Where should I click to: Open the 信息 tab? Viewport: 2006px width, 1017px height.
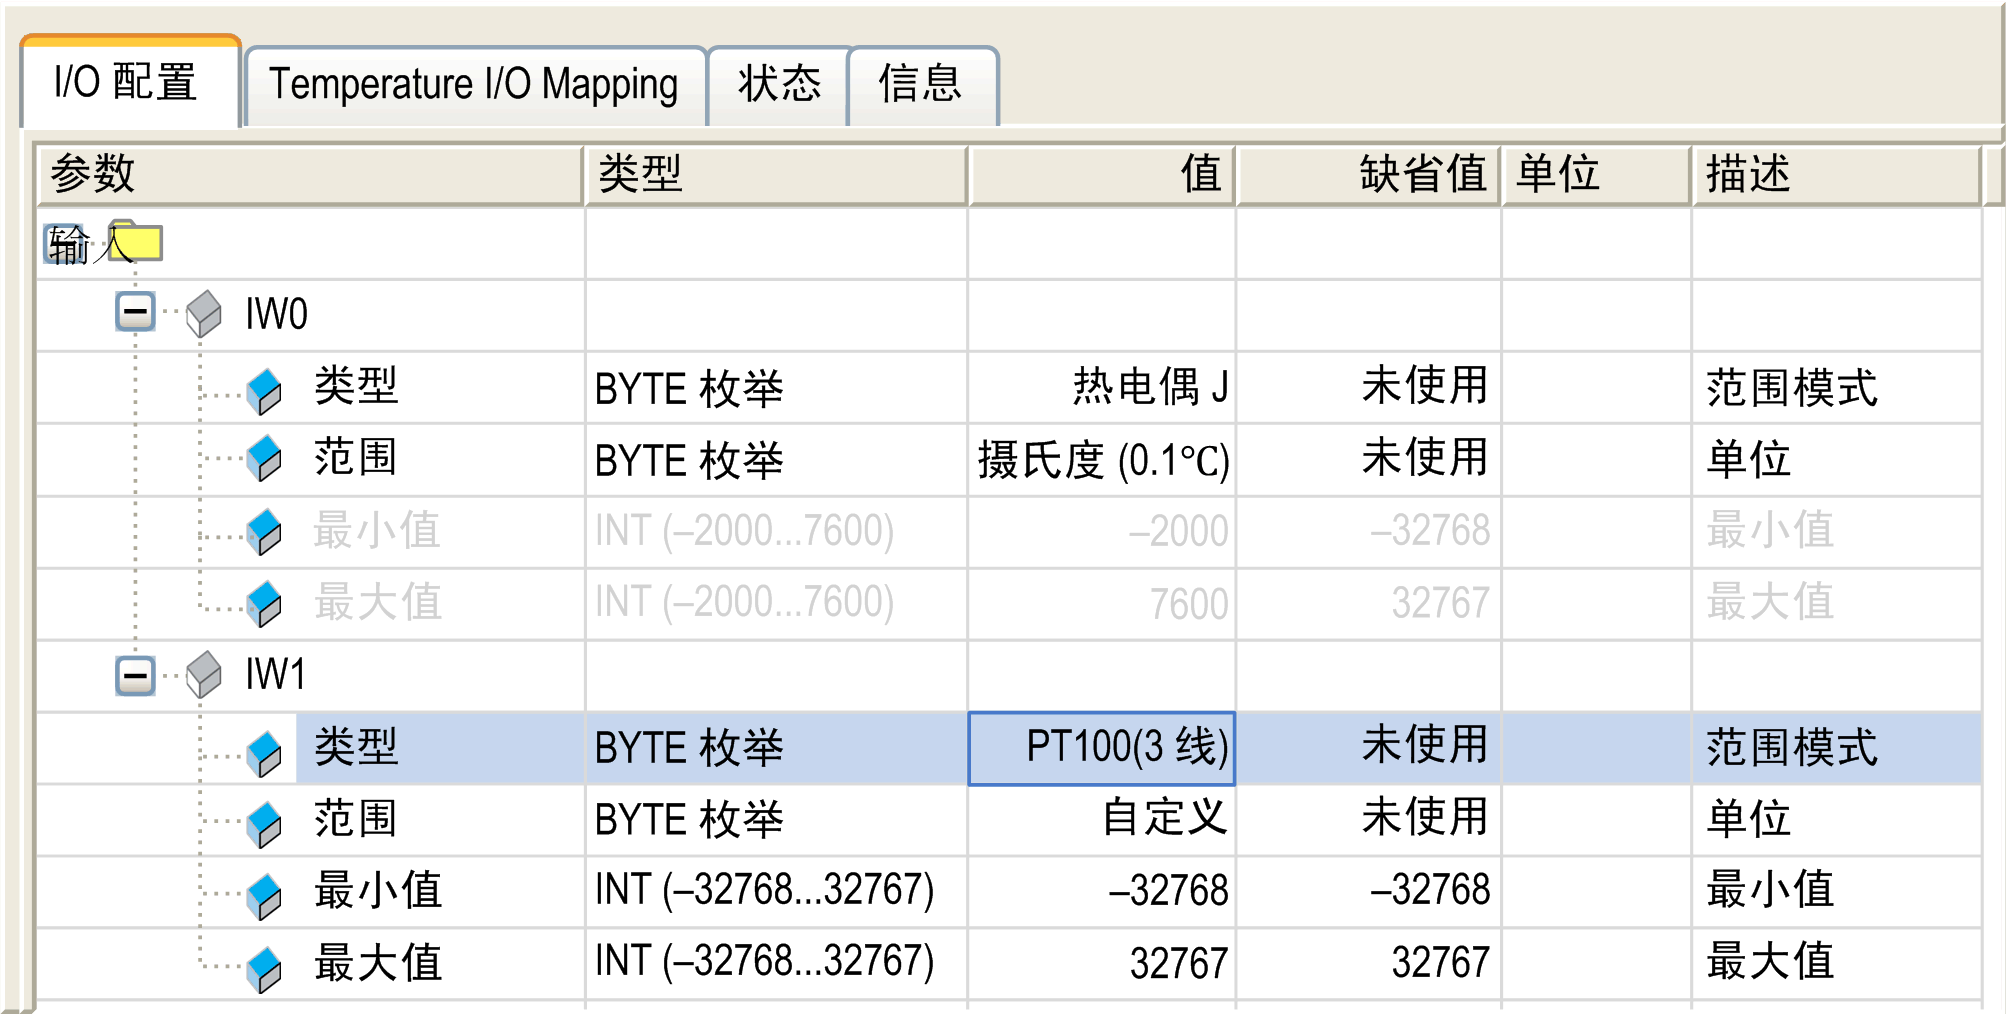920,85
